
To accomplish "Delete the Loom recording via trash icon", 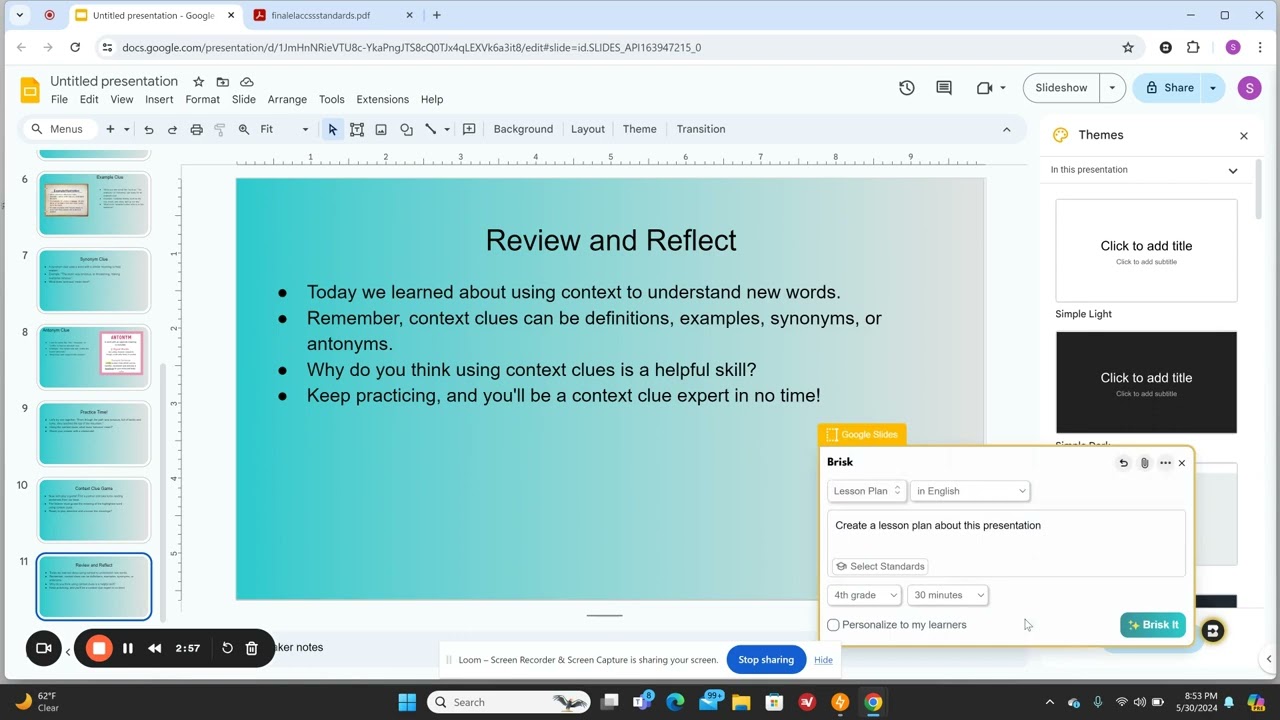I will pyautogui.click(x=252, y=648).
